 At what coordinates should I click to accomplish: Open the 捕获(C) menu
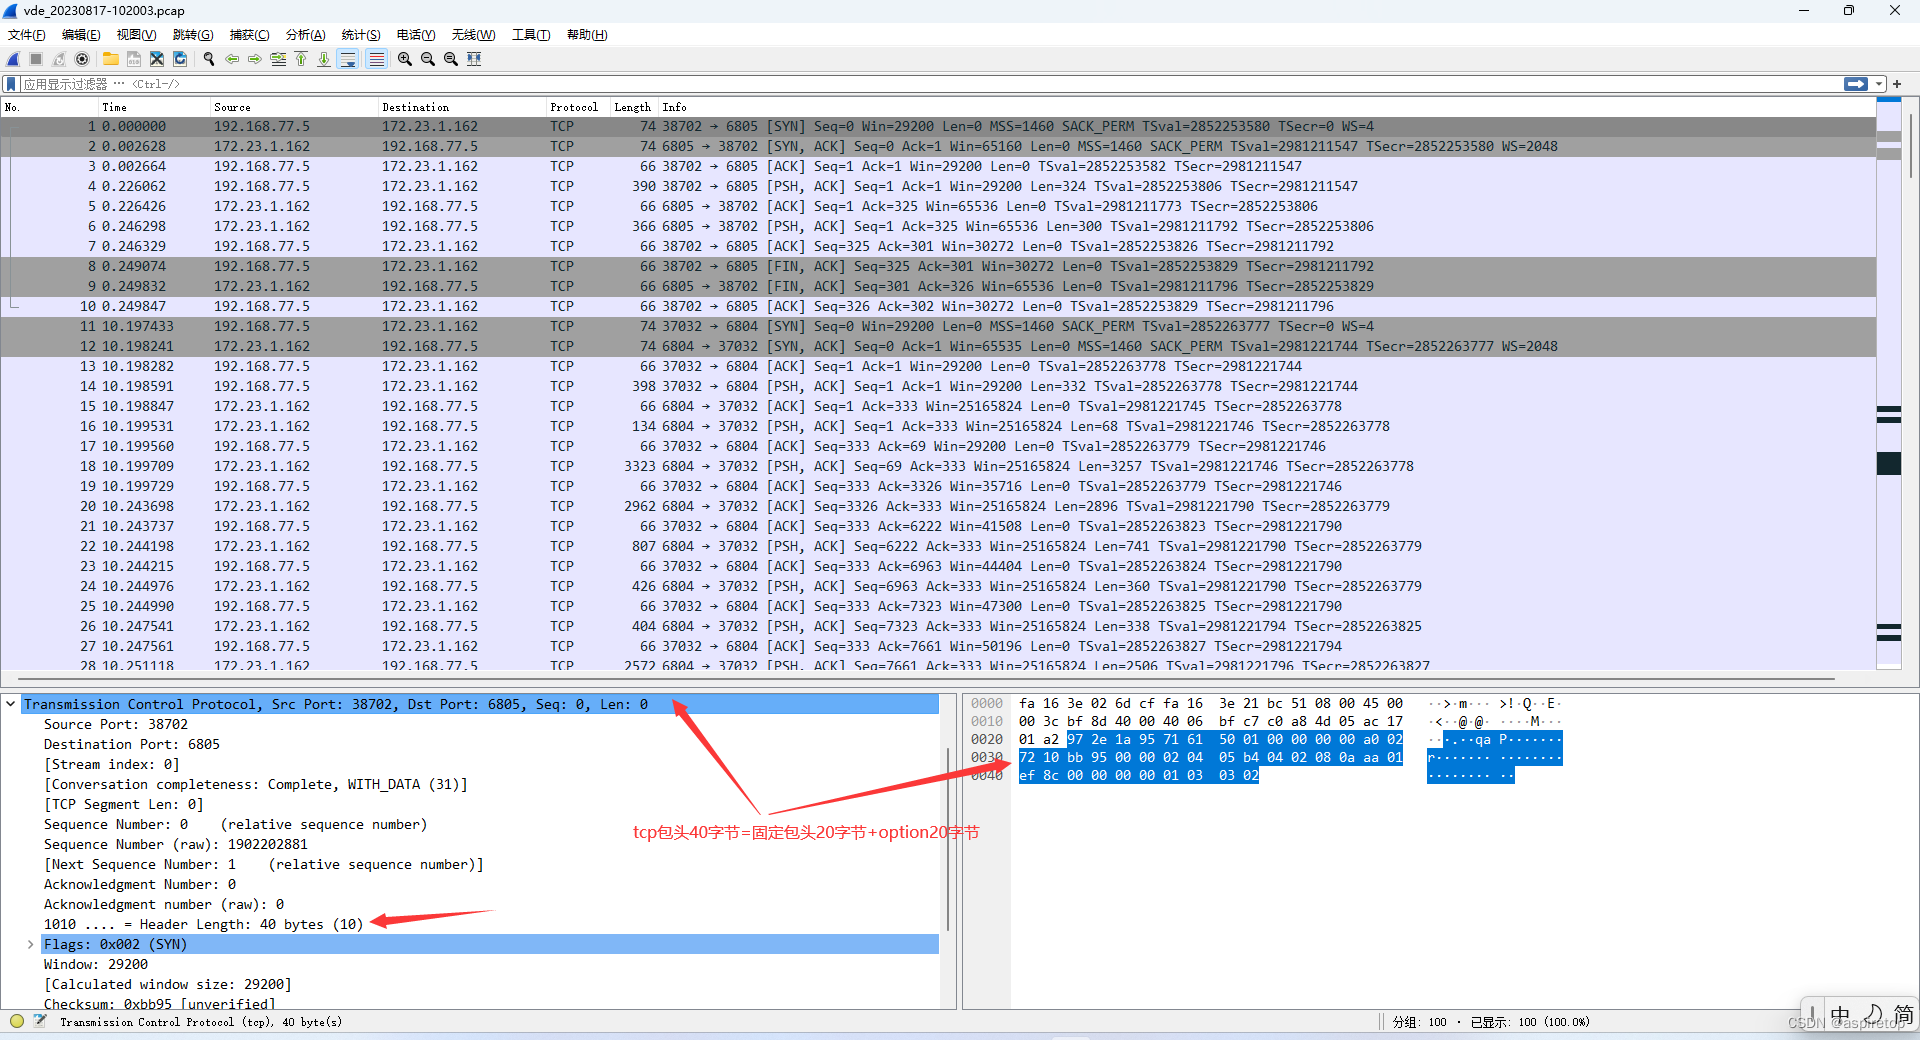pyautogui.click(x=249, y=35)
